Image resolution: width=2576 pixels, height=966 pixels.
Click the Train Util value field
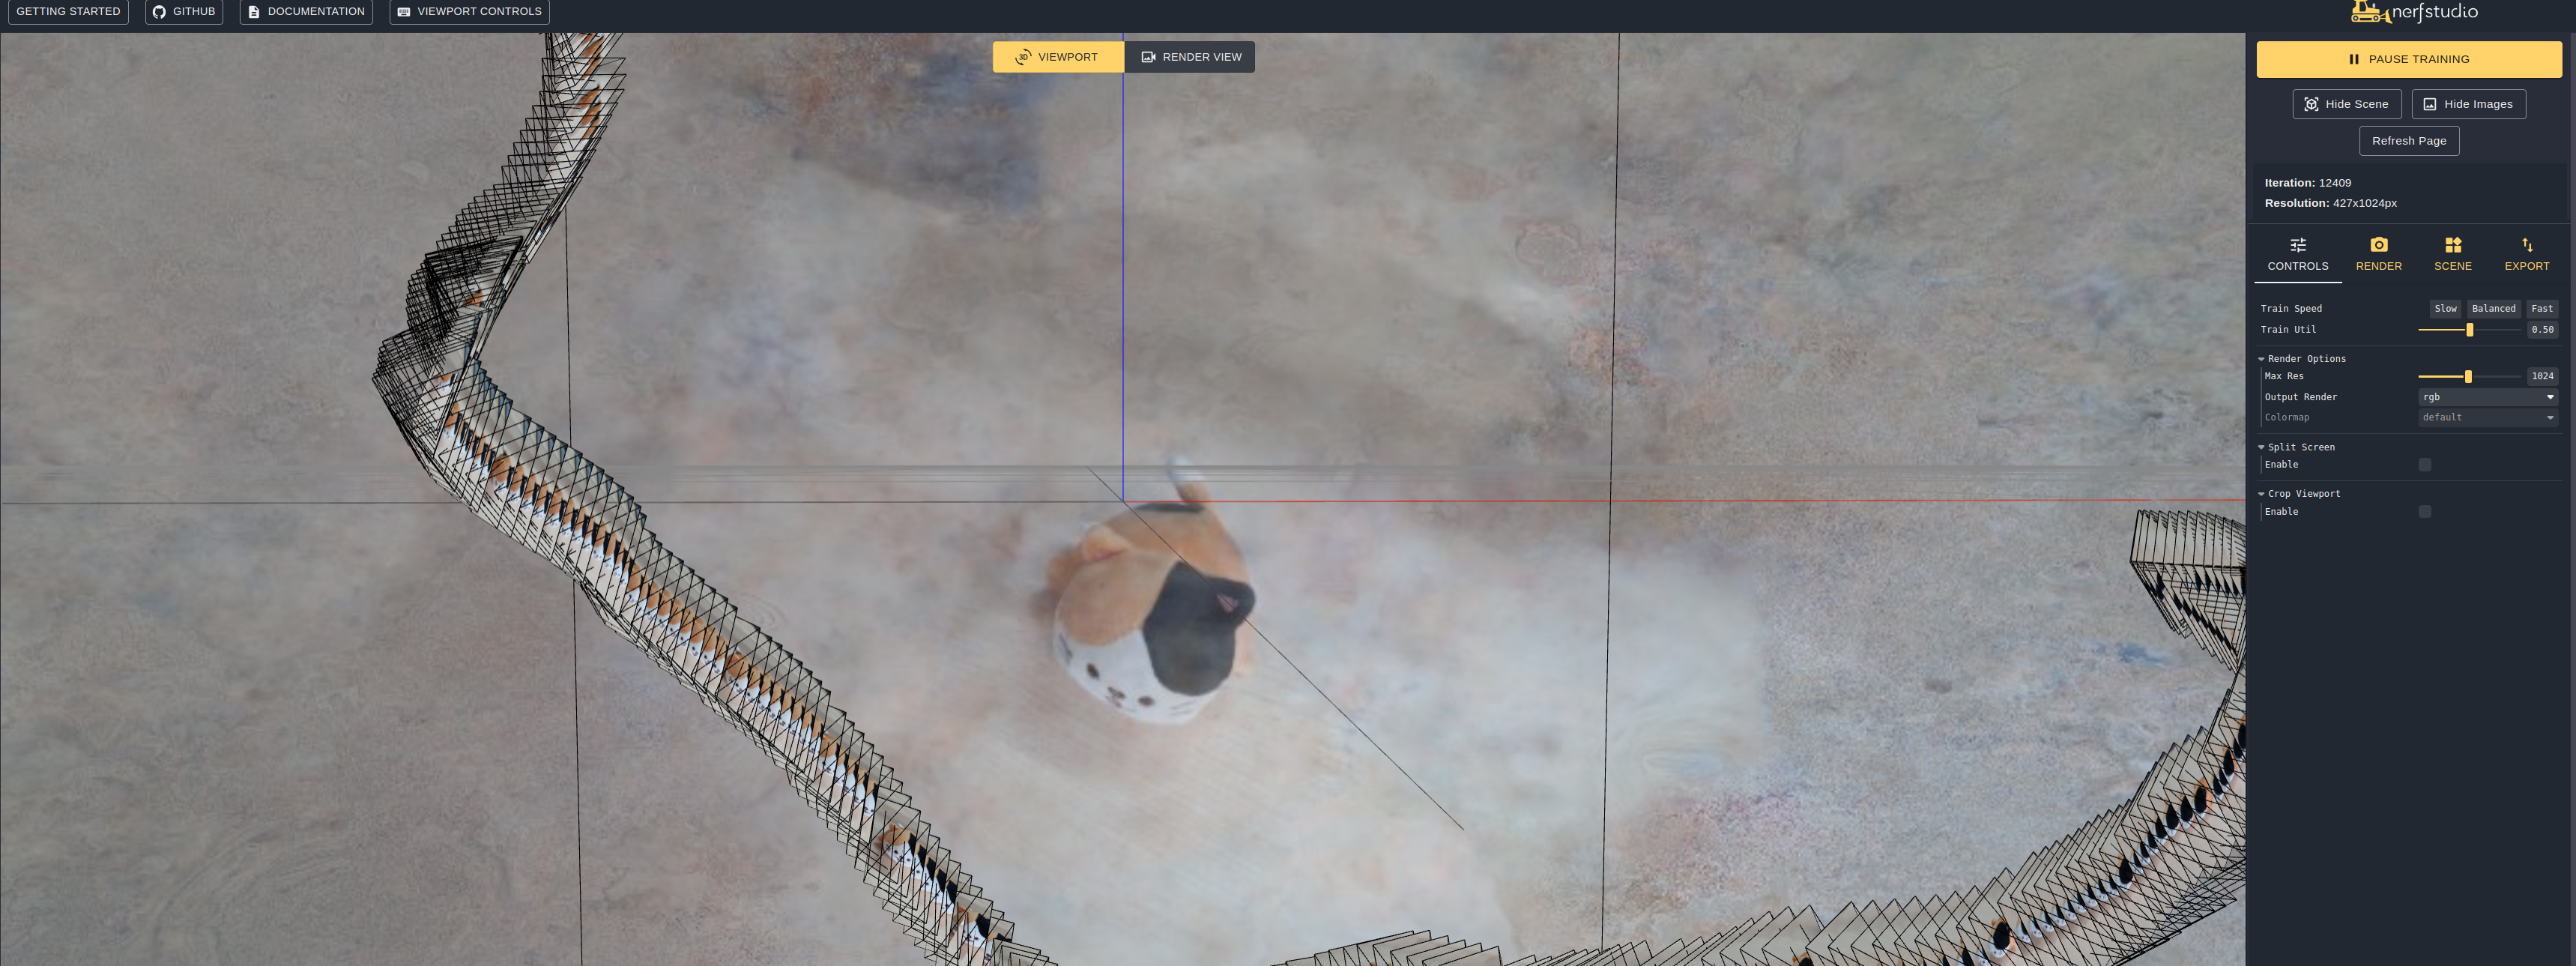tap(2542, 330)
